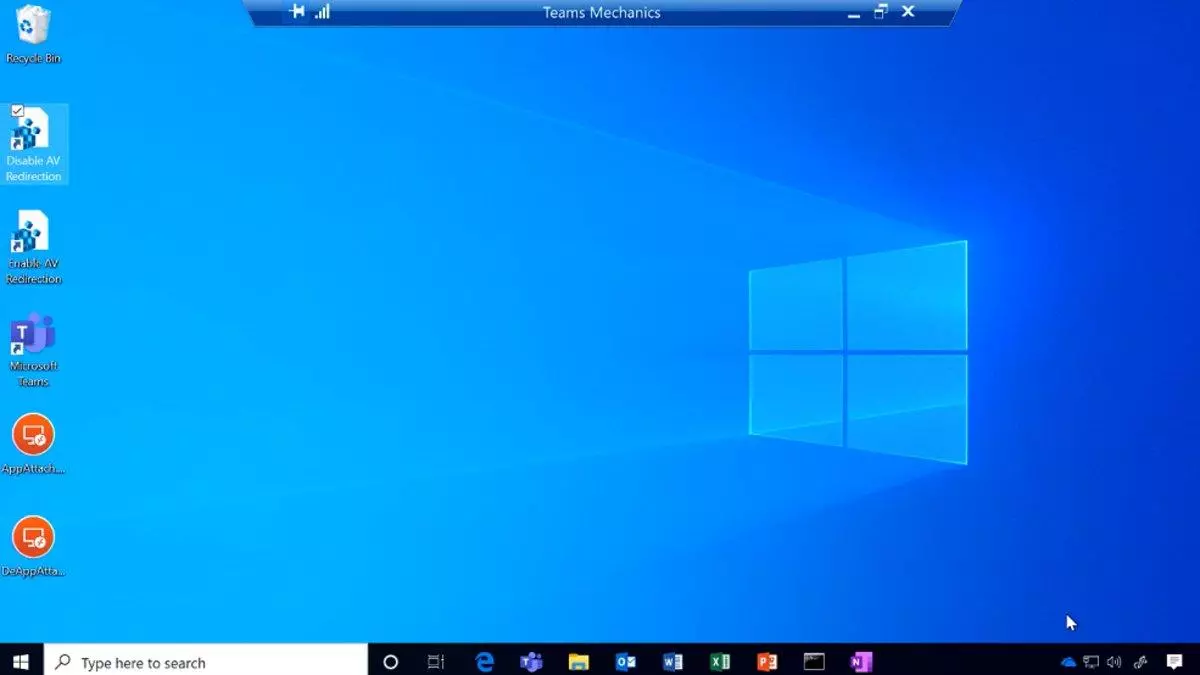The image size is (1200, 675).
Task: Open Outlook from the taskbar
Action: (x=626, y=662)
